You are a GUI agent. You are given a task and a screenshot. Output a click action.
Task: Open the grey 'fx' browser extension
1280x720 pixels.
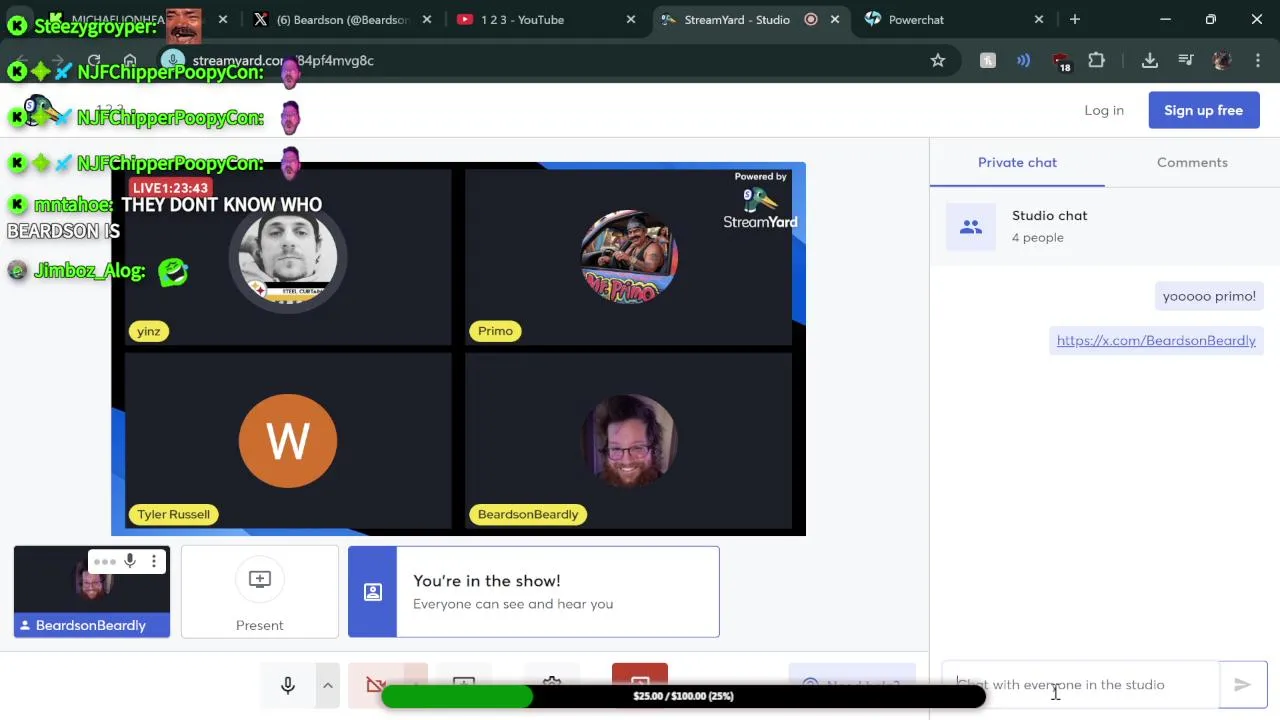(x=988, y=60)
